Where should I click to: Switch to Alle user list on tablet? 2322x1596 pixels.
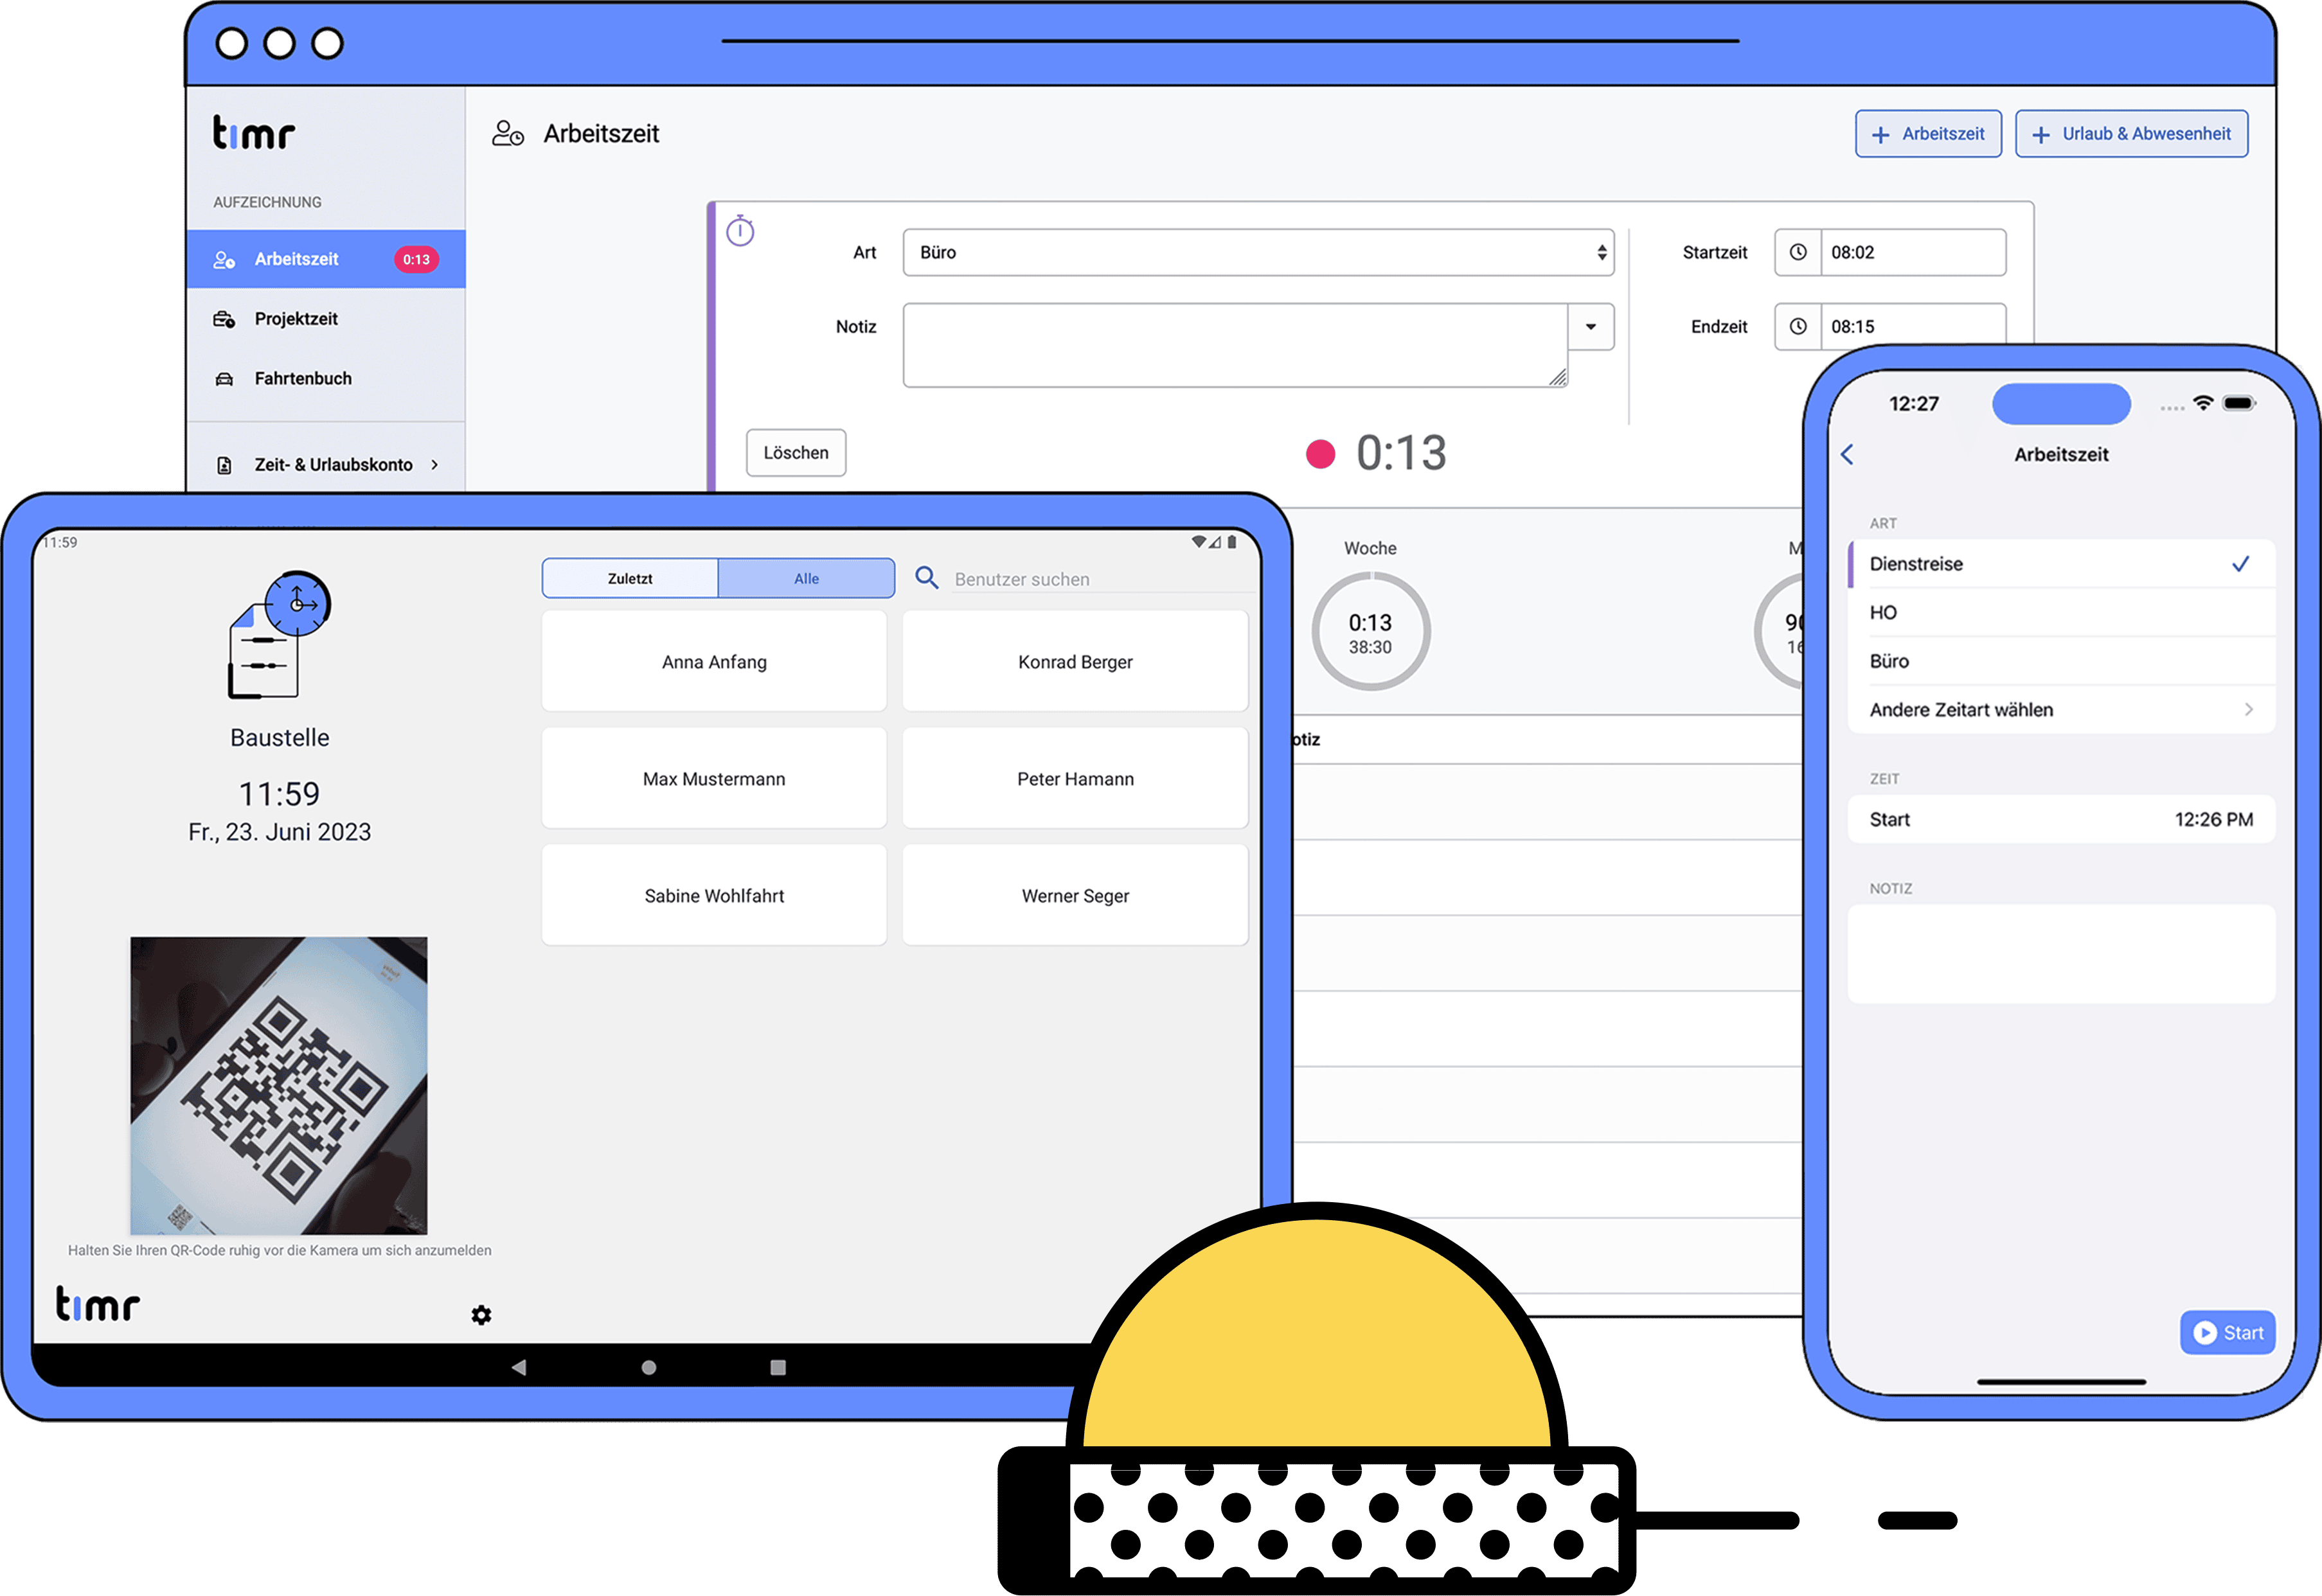click(x=806, y=578)
